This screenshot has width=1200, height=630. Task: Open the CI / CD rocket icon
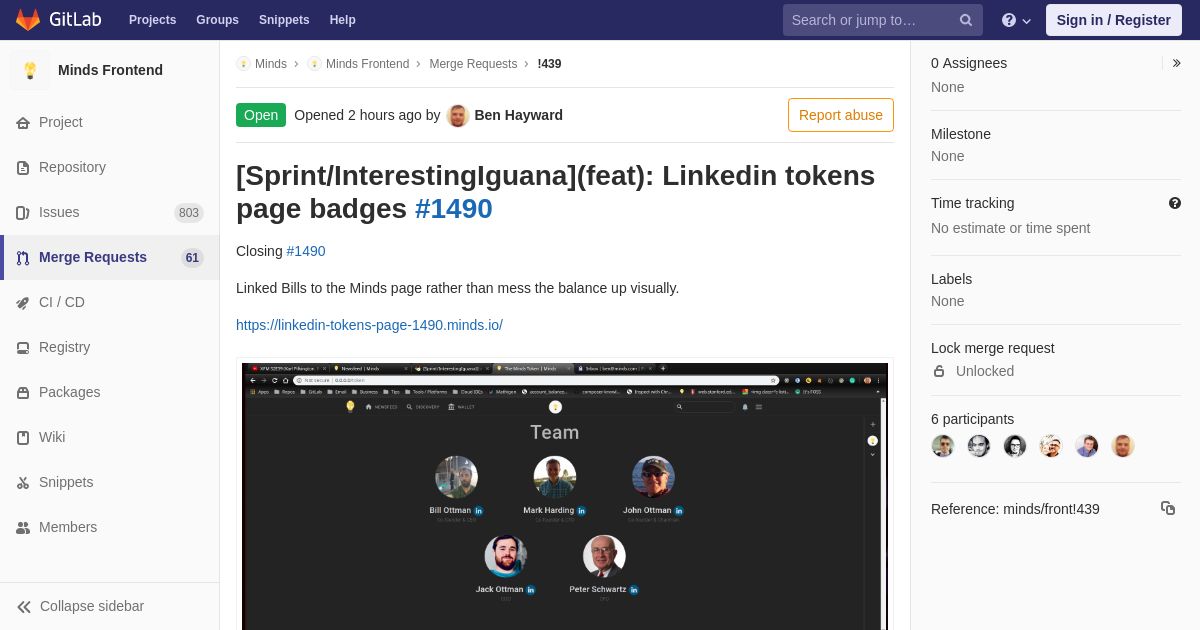pyautogui.click(x=23, y=303)
